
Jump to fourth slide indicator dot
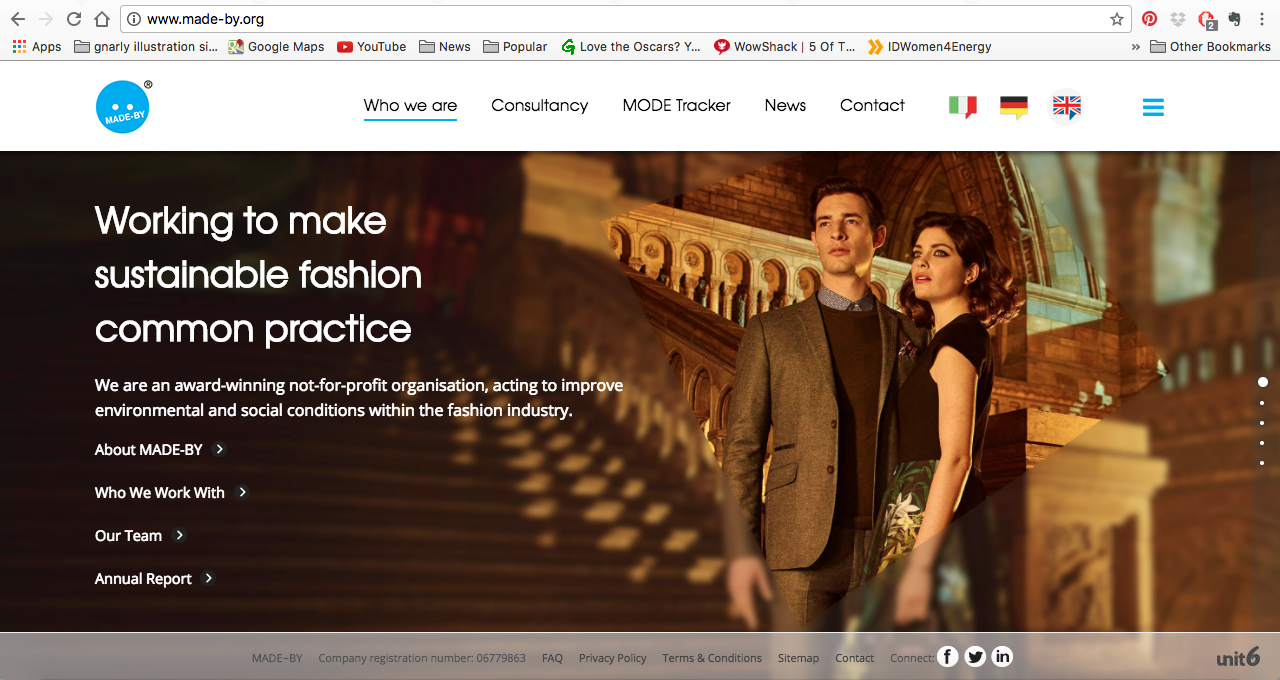[1262, 443]
